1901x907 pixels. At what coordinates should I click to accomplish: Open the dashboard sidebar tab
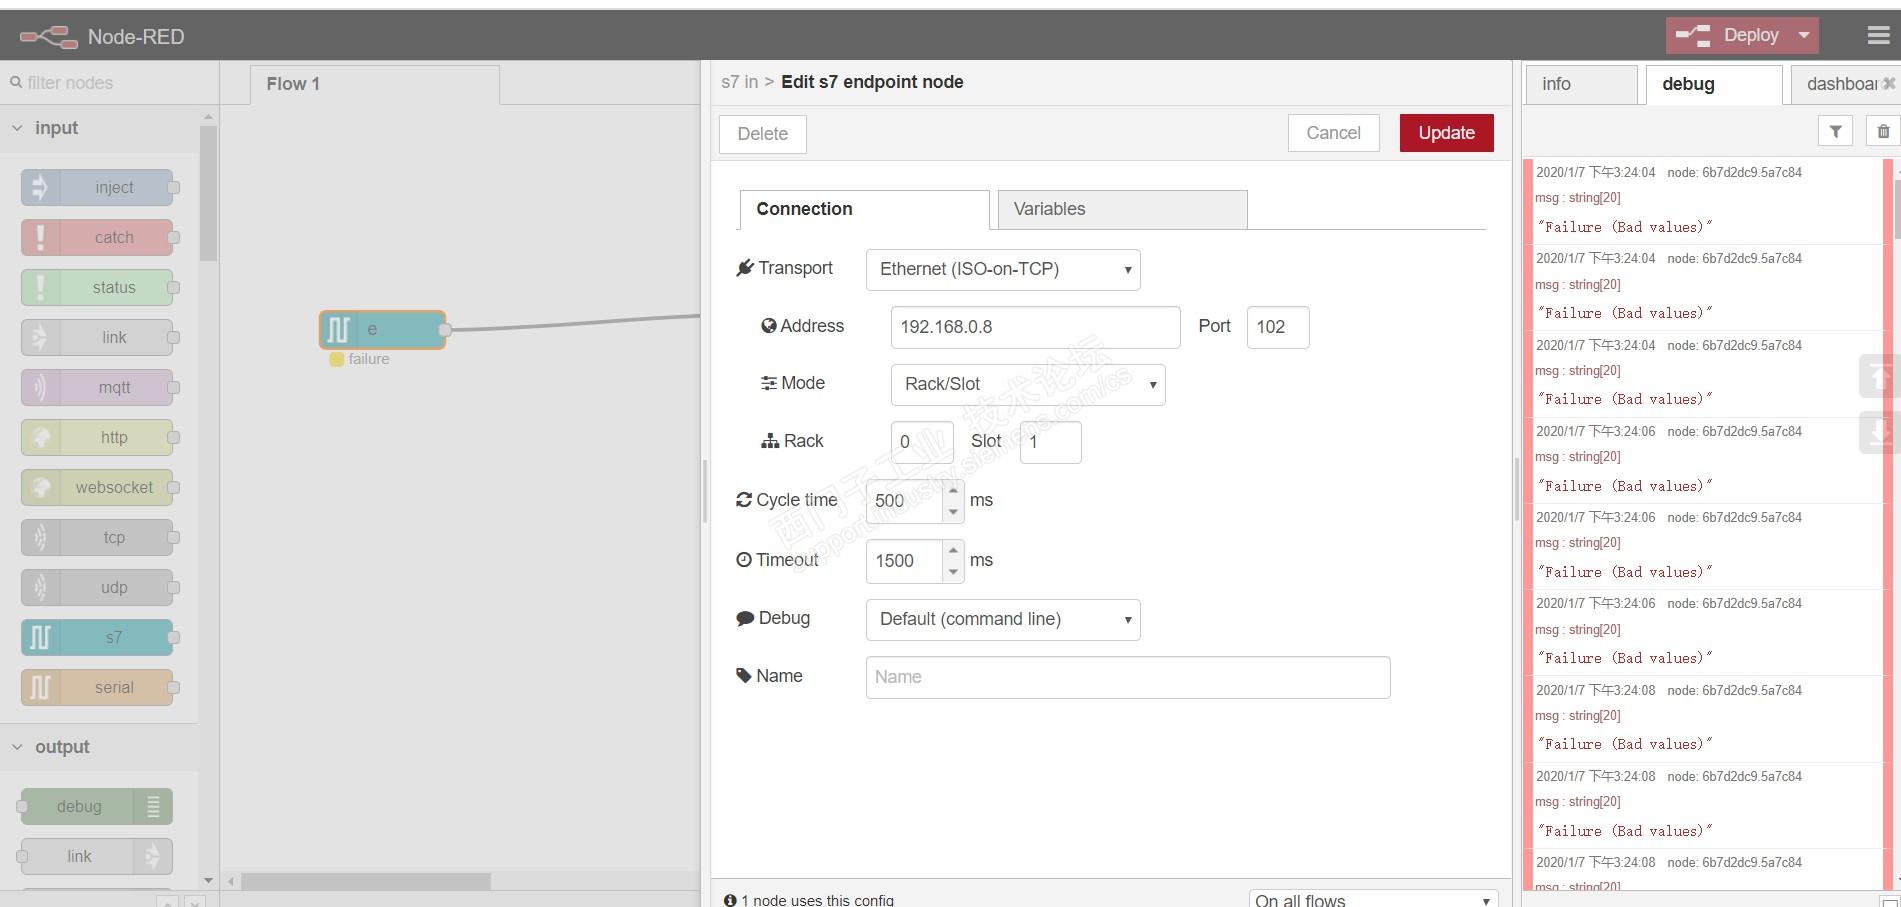point(1841,84)
